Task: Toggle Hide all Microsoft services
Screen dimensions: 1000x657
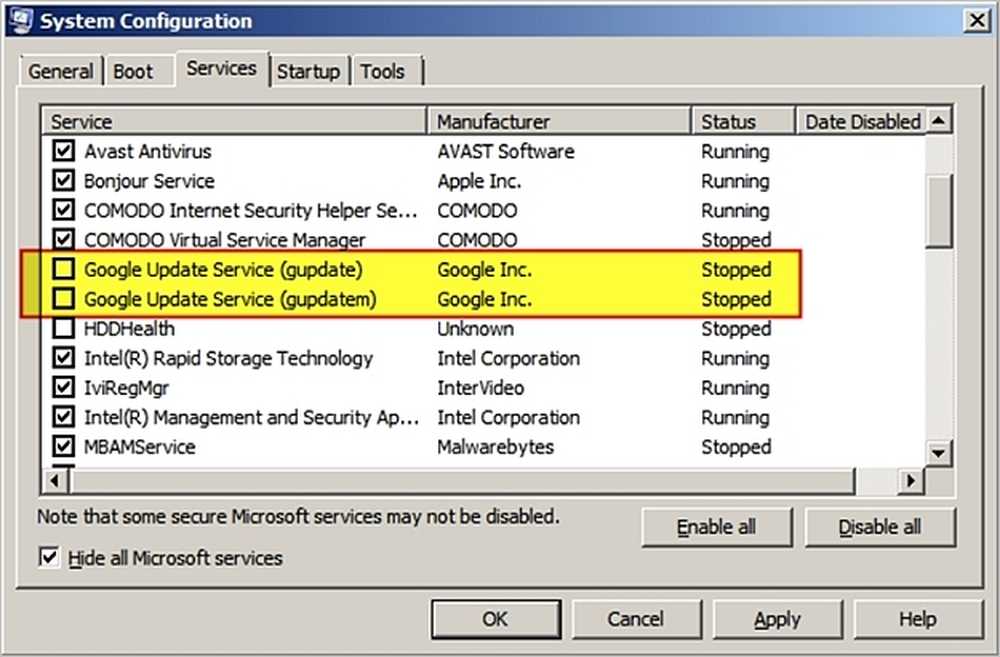Action: (x=49, y=557)
